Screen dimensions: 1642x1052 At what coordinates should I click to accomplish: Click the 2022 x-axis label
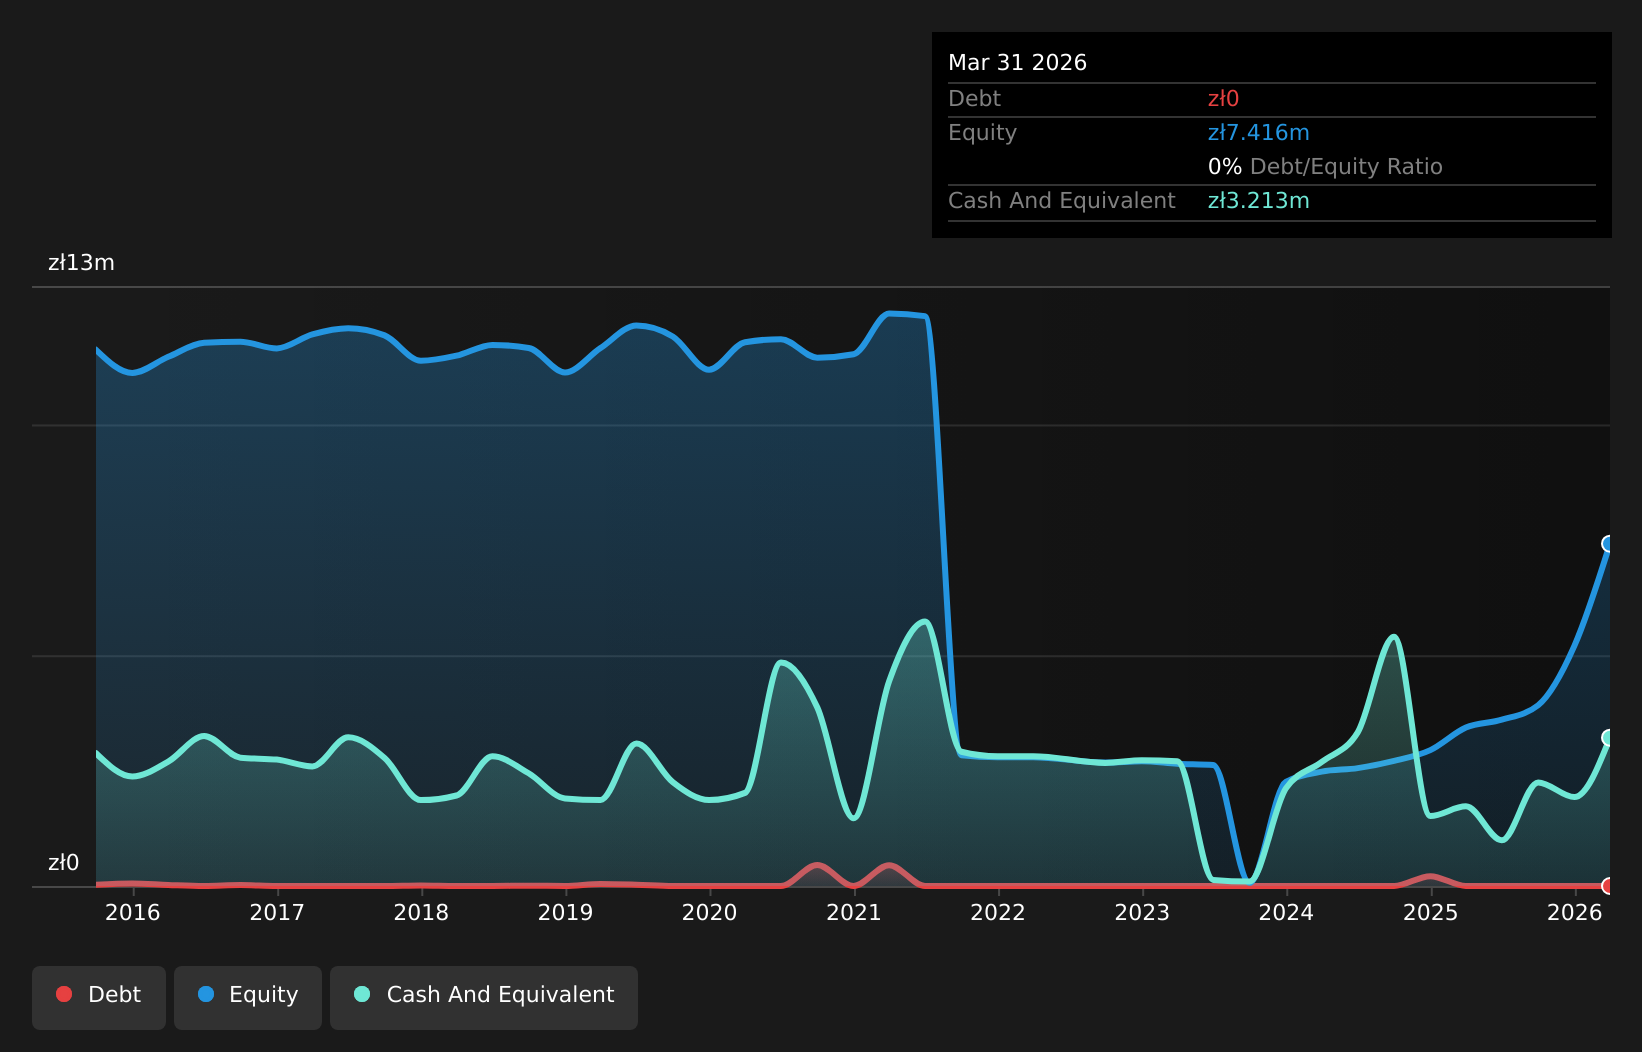(x=998, y=912)
